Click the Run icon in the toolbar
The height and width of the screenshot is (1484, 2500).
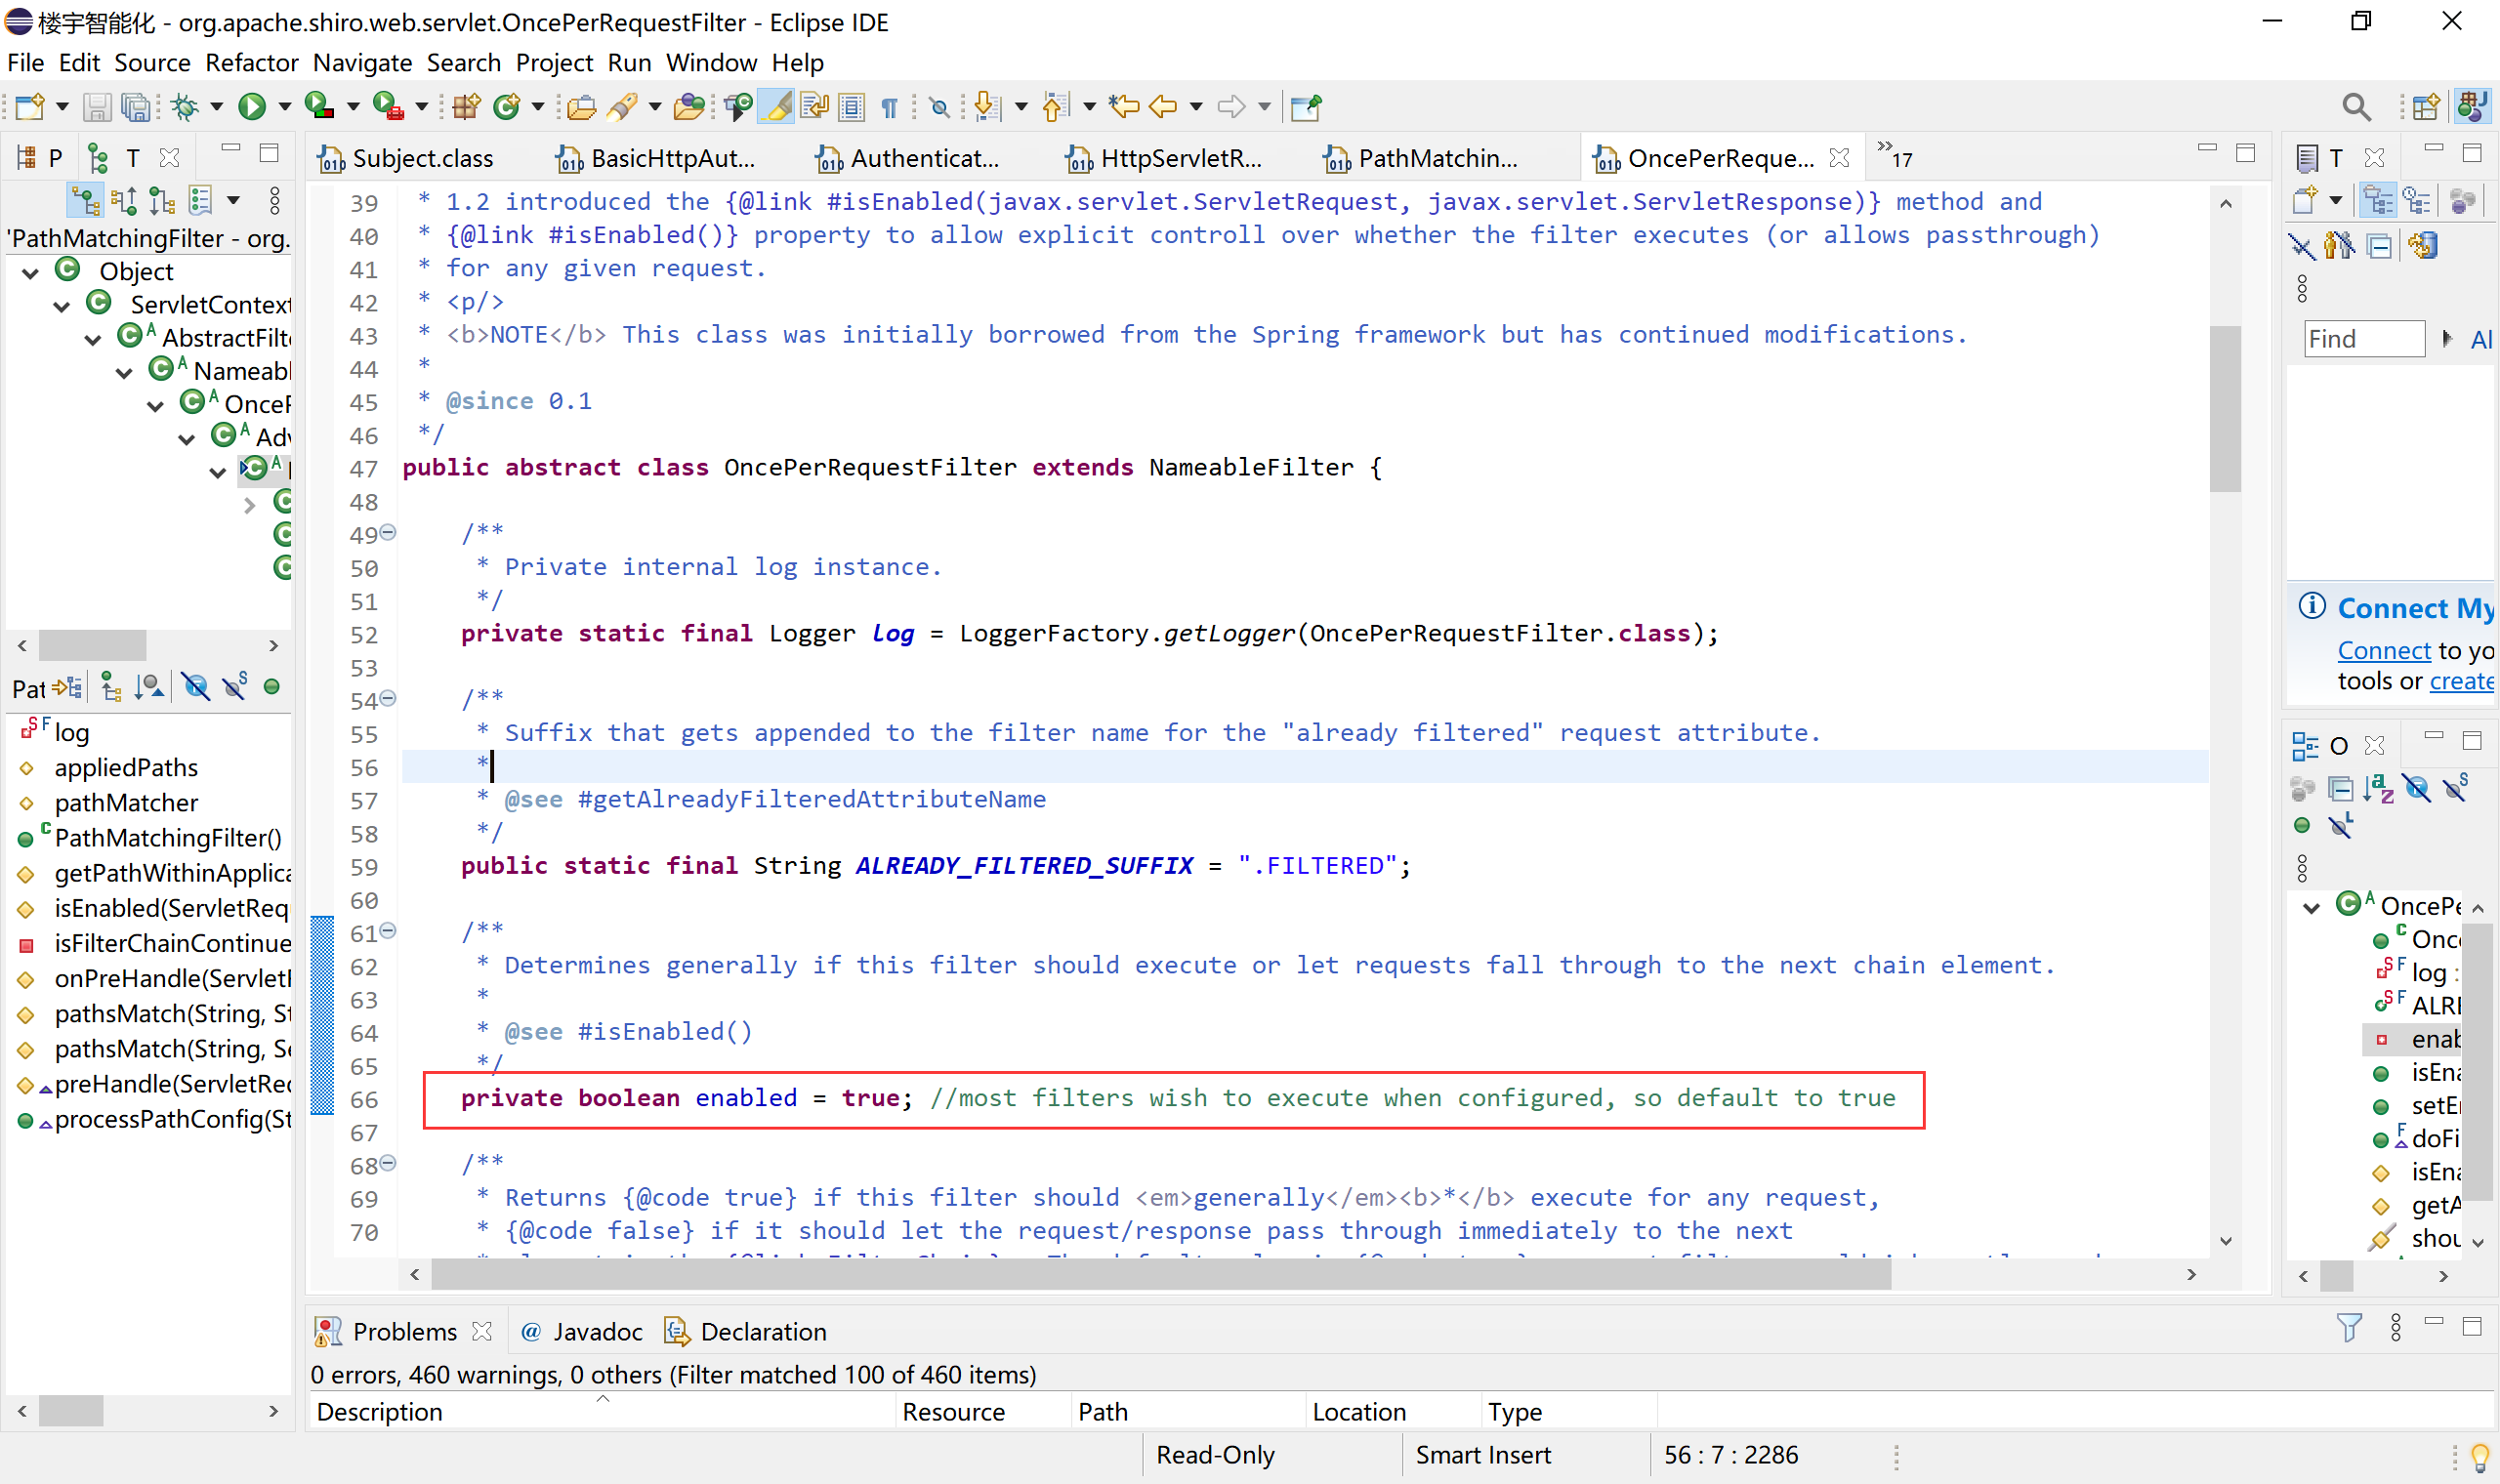pos(255,106)
